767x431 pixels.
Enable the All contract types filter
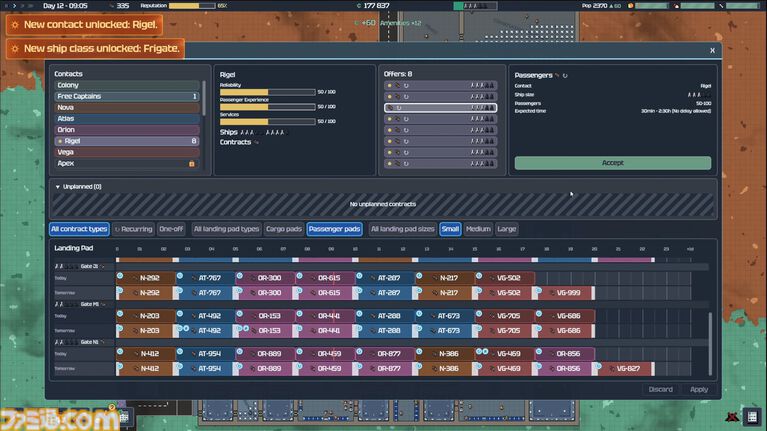pos(79,229)
